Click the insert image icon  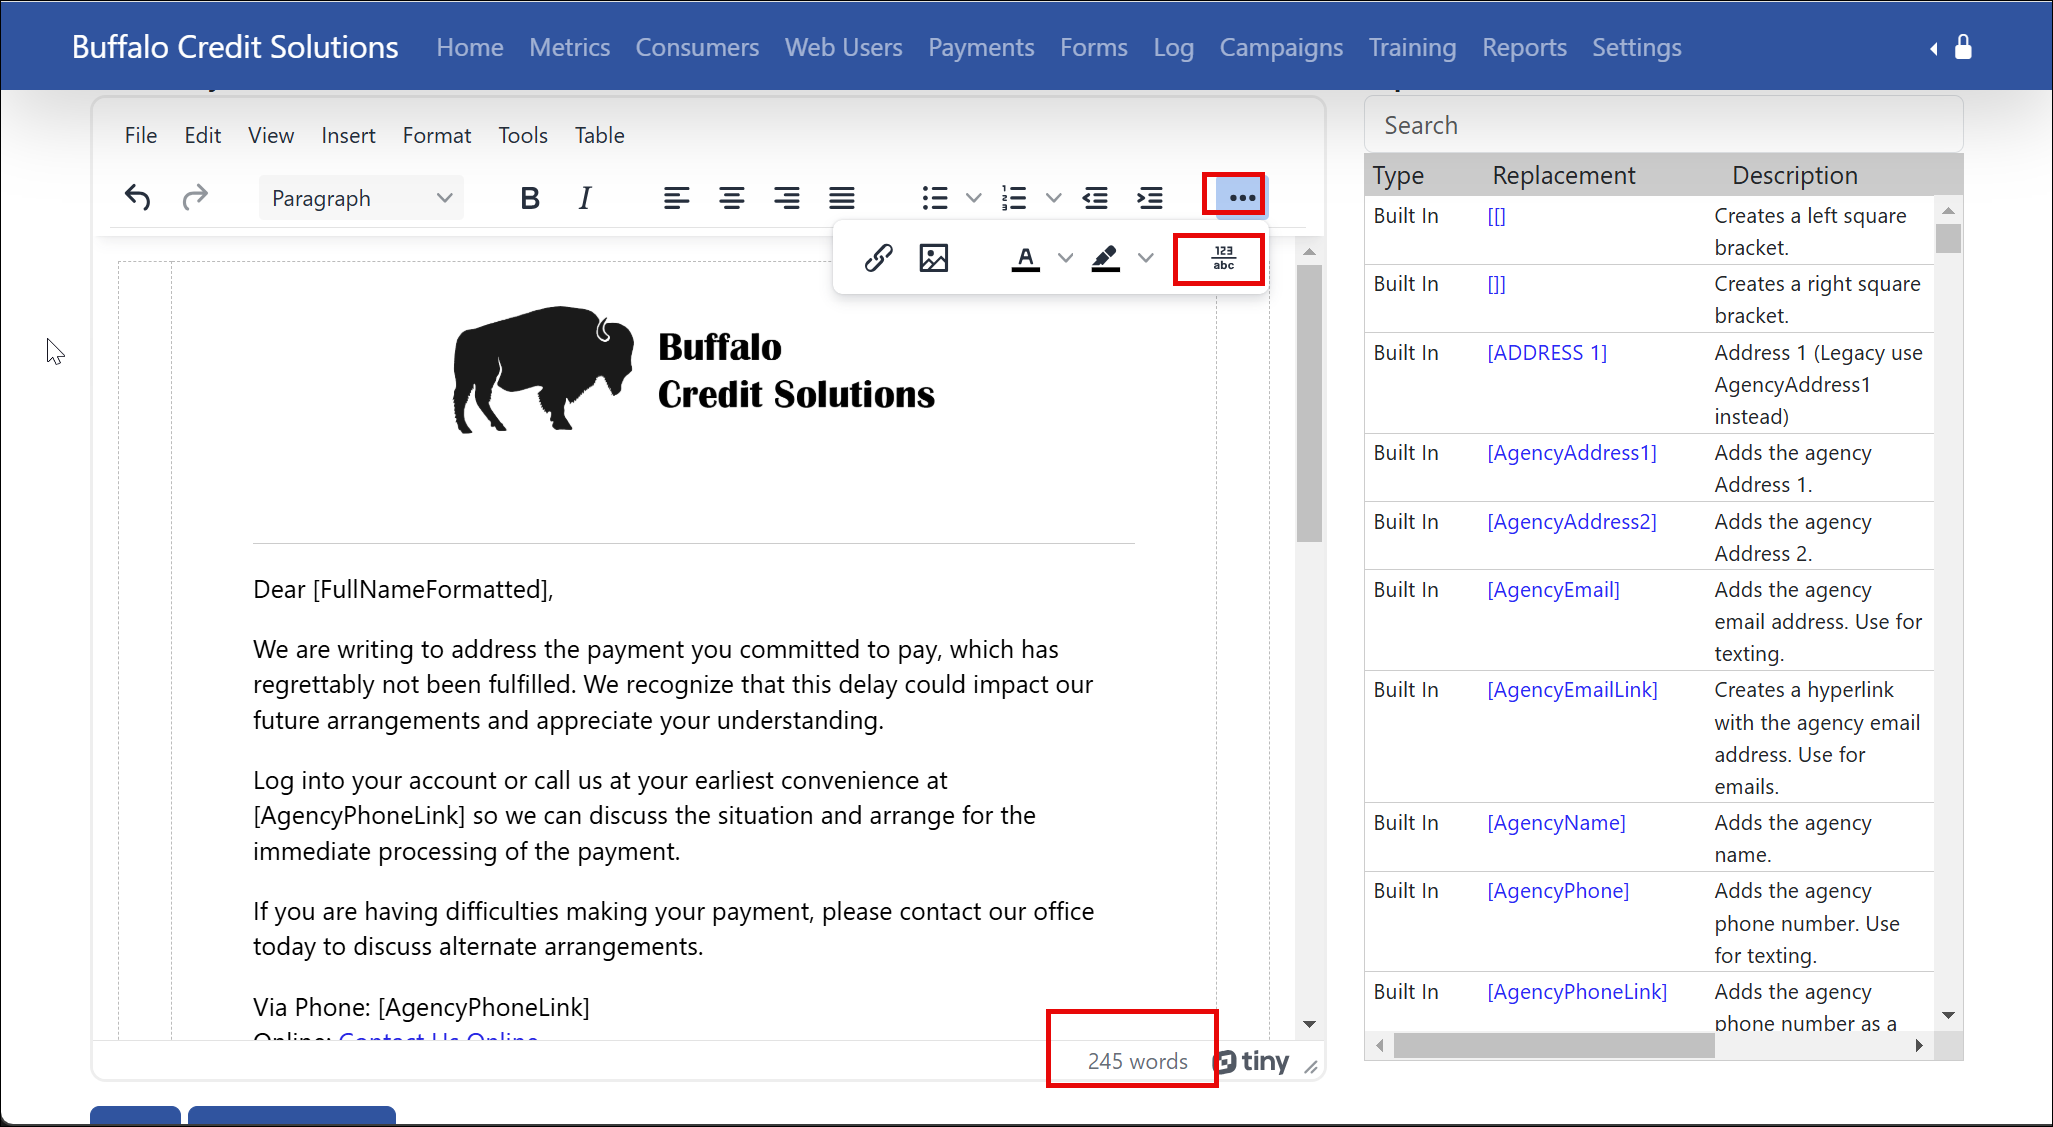(933, 258)
